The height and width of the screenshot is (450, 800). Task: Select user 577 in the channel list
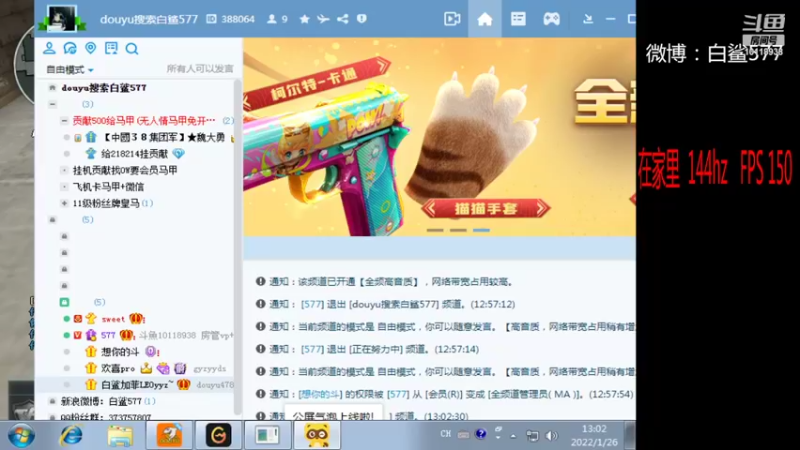108,335
